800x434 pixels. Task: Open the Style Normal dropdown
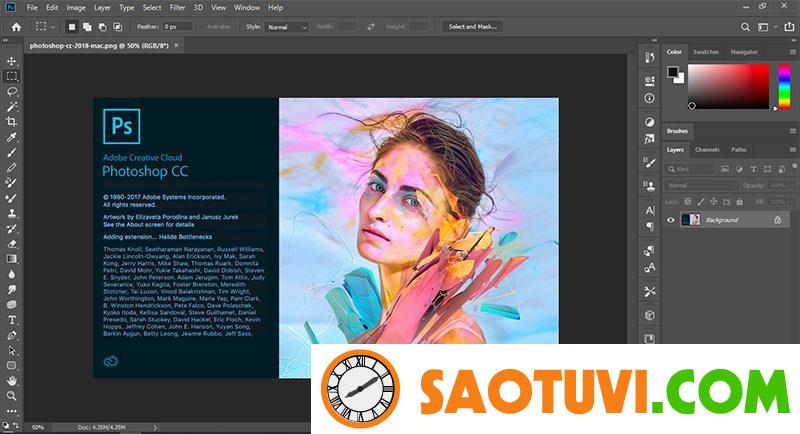point(287,27)
